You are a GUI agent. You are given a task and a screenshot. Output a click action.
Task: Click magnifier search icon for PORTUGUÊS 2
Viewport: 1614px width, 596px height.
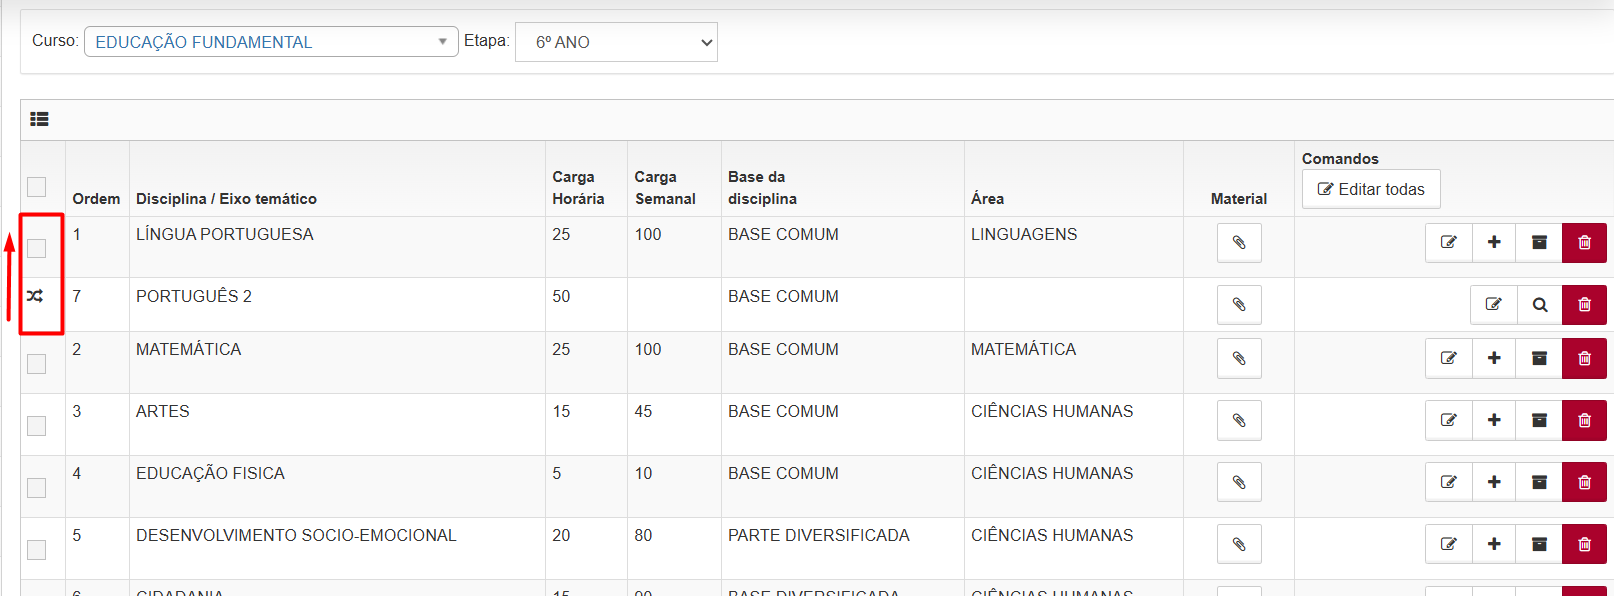tap(1539, 305)
